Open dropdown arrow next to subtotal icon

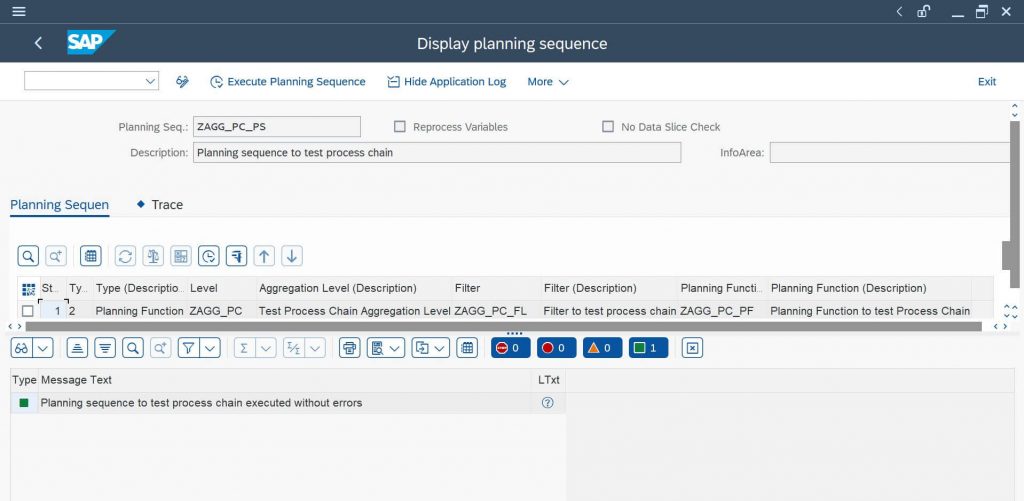[315, 348]
